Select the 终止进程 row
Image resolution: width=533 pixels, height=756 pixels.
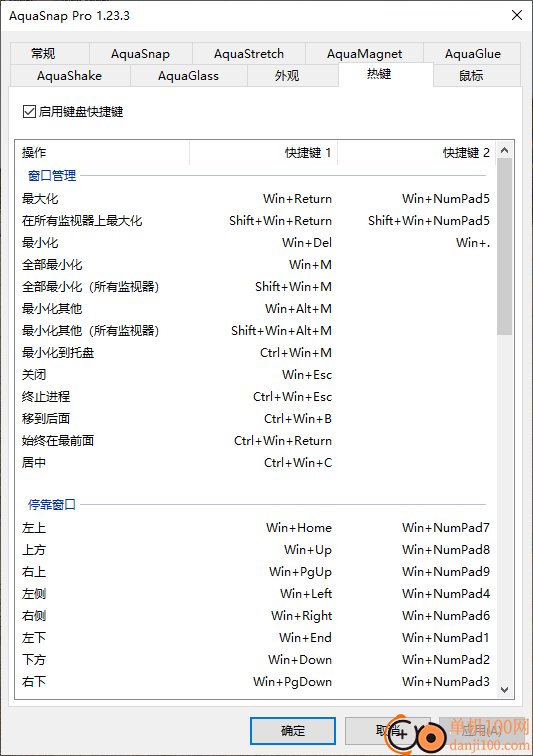pyautogui.click(x=256, y=397)
